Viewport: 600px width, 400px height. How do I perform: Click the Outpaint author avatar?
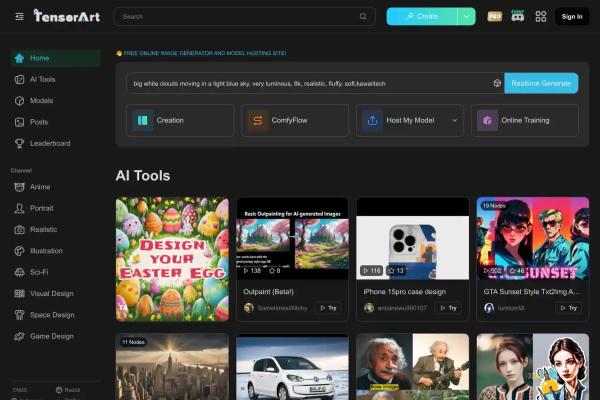pos(249,308)
